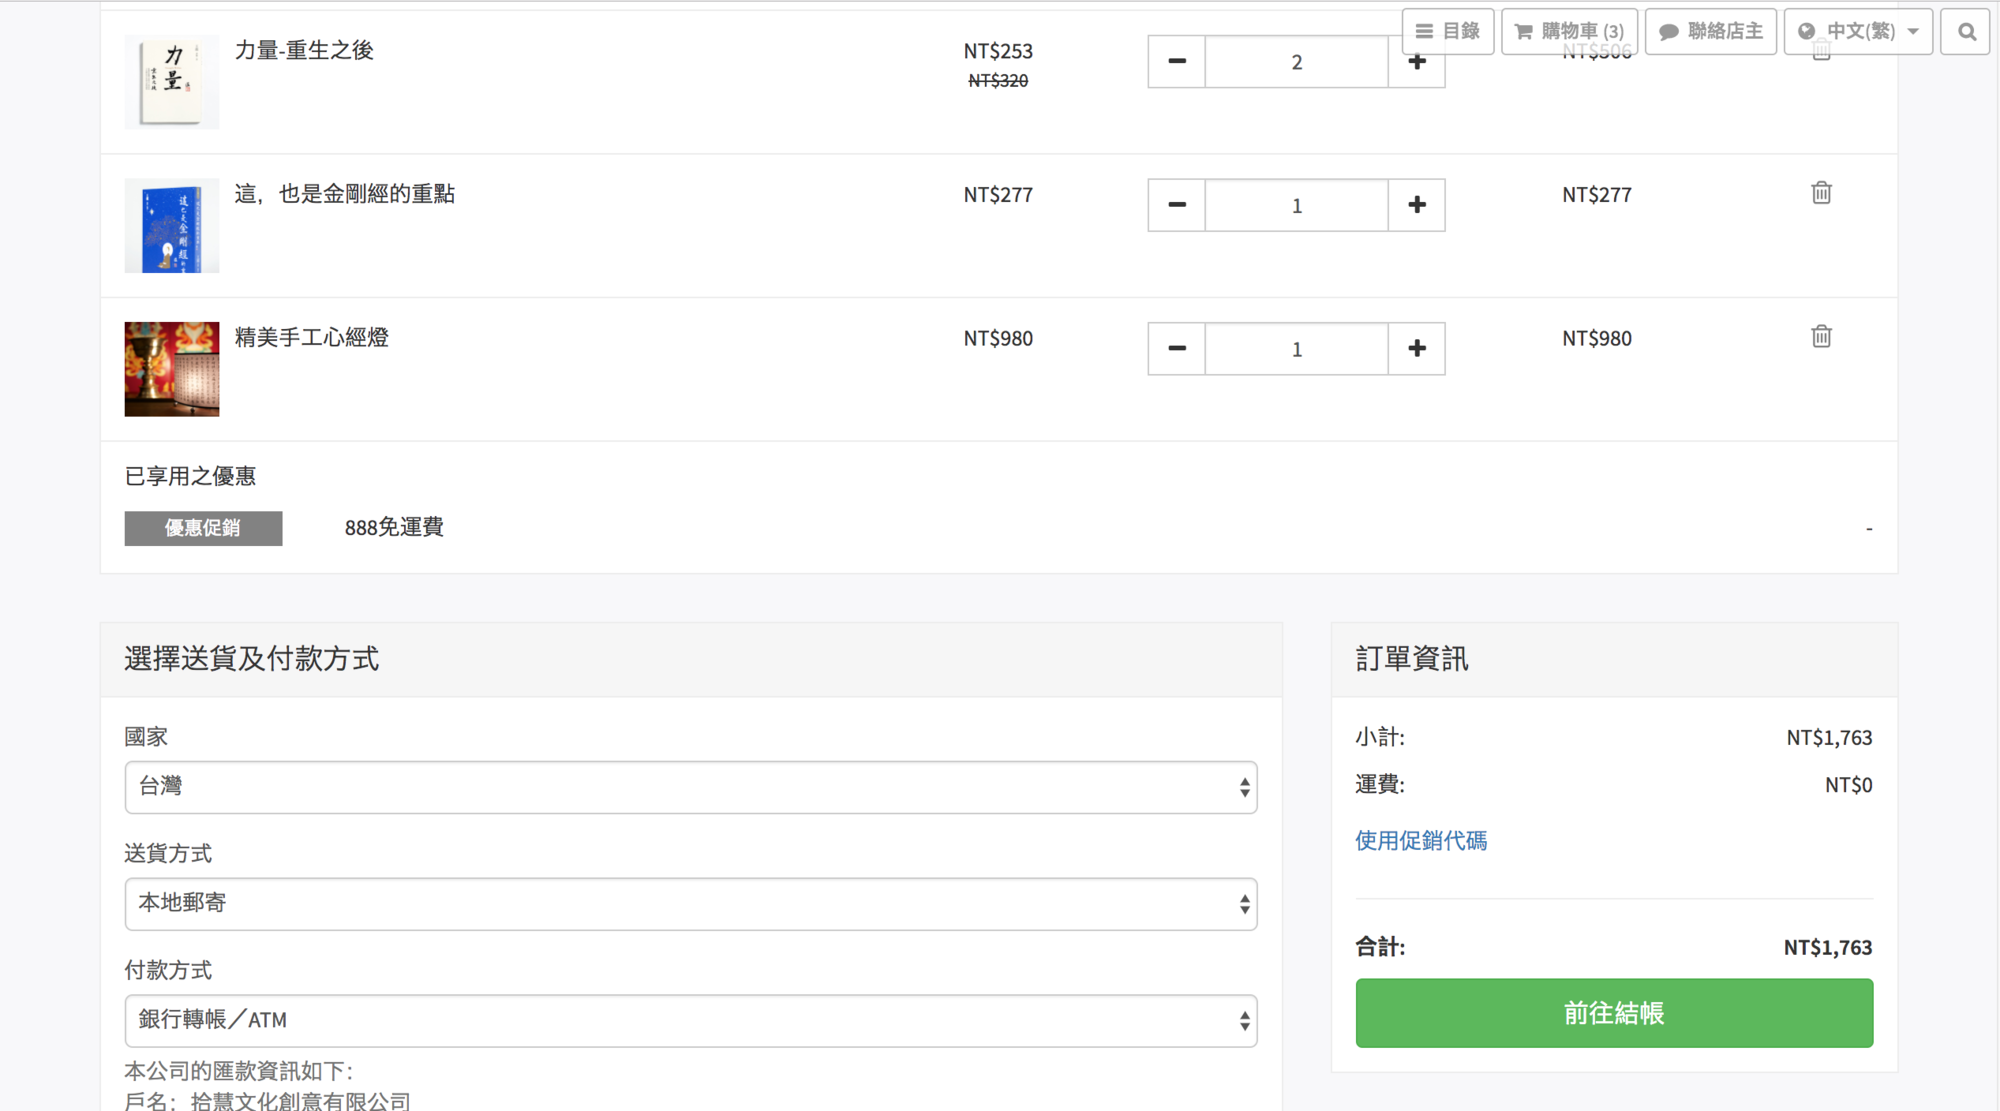
Task: Add one more 金剛經 book
Action: coord(1416,205)
